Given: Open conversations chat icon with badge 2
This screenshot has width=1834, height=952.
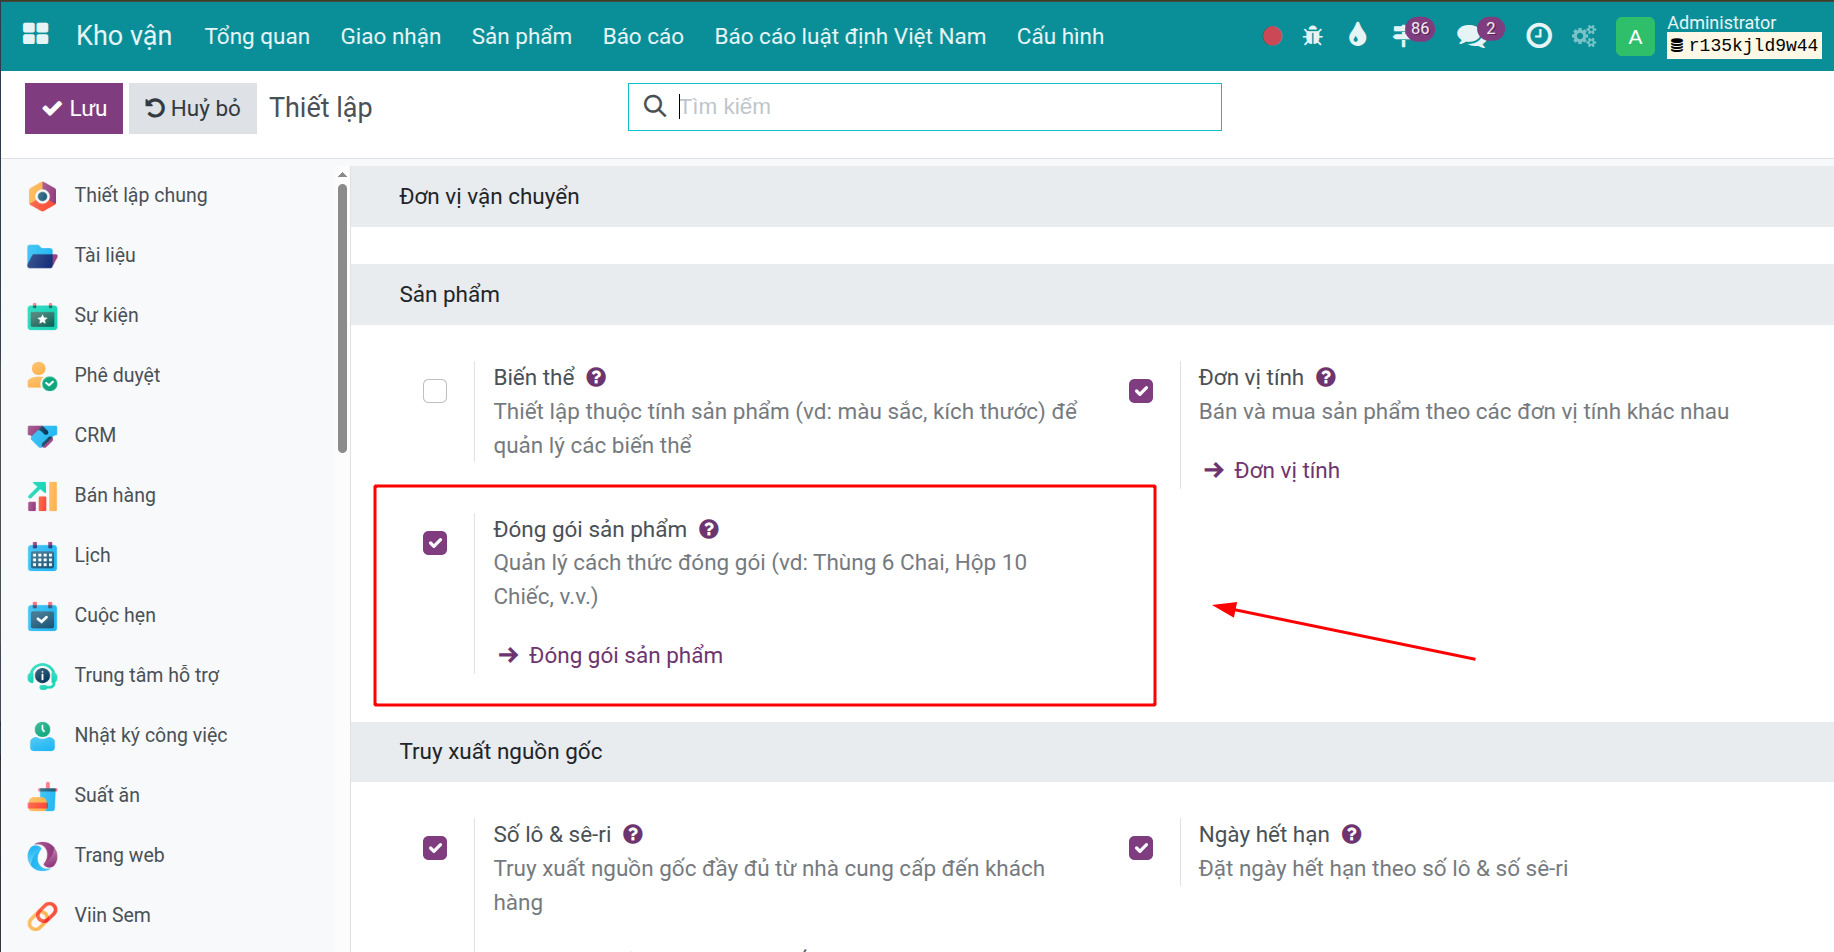Looking at the screenshot, I should (x=1470, y=37).
